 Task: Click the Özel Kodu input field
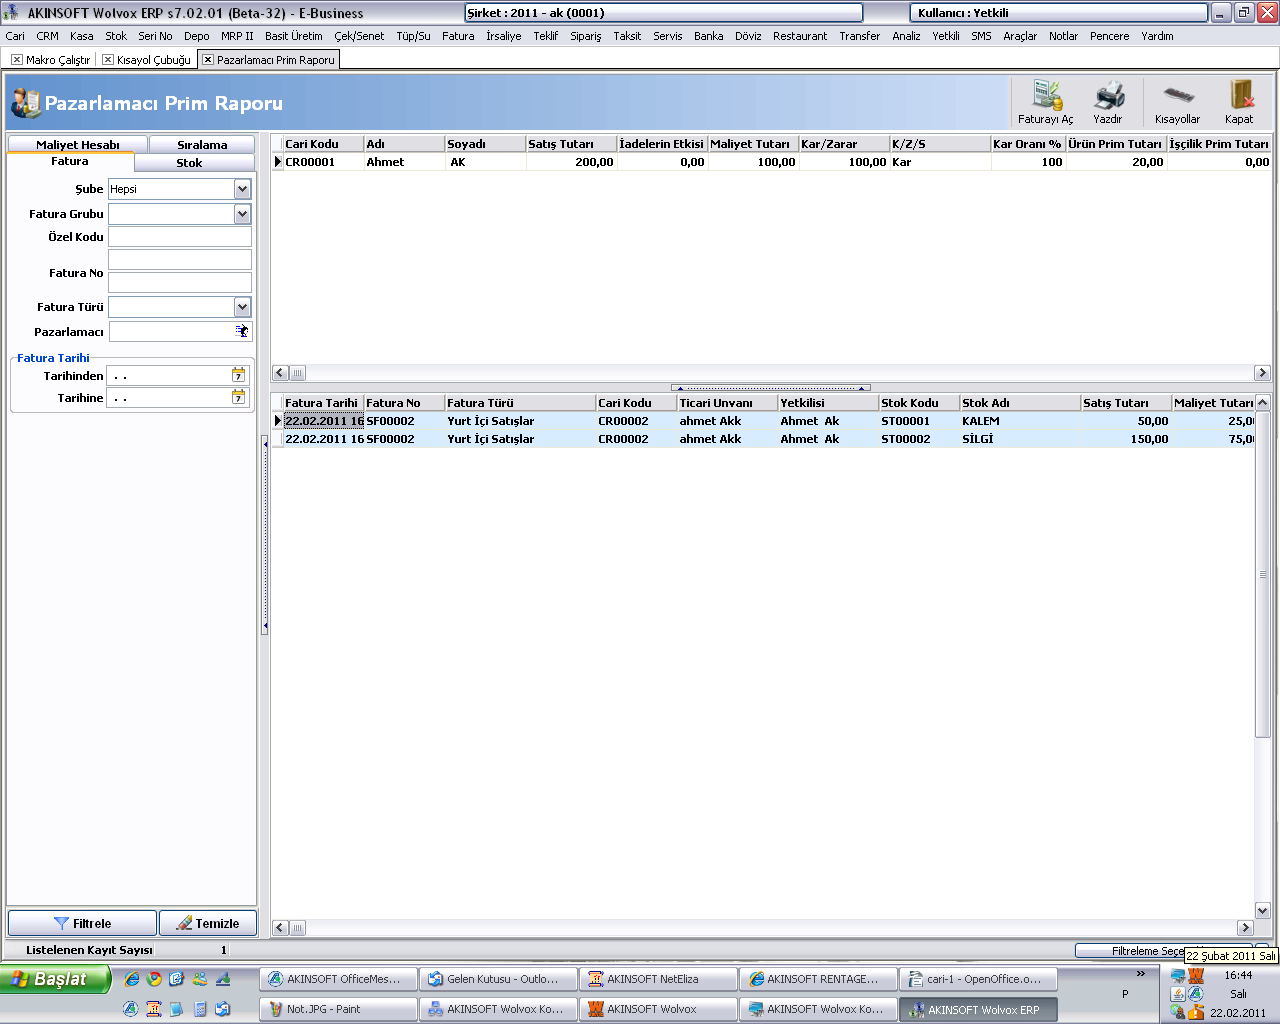(180, 237)
